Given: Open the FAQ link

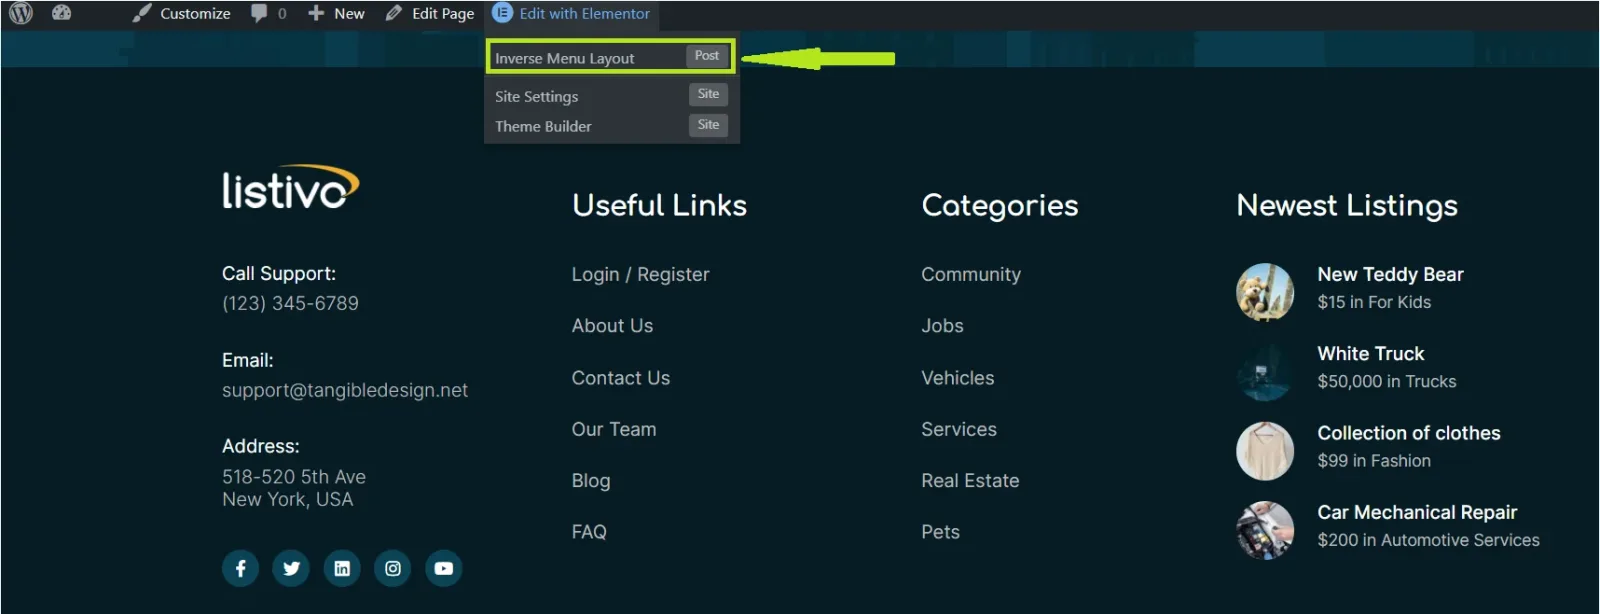Looking at the screenshot, I should pyautogui.click(x=589, y=532).
